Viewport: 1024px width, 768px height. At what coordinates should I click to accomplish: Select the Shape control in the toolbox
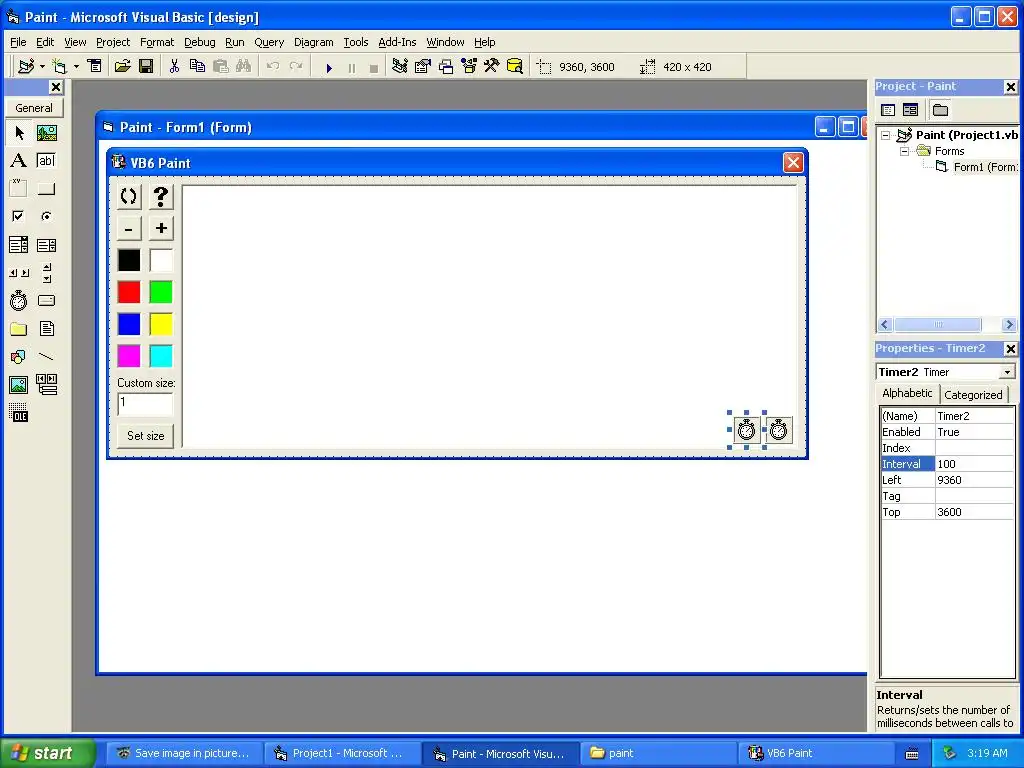(19, 357)
